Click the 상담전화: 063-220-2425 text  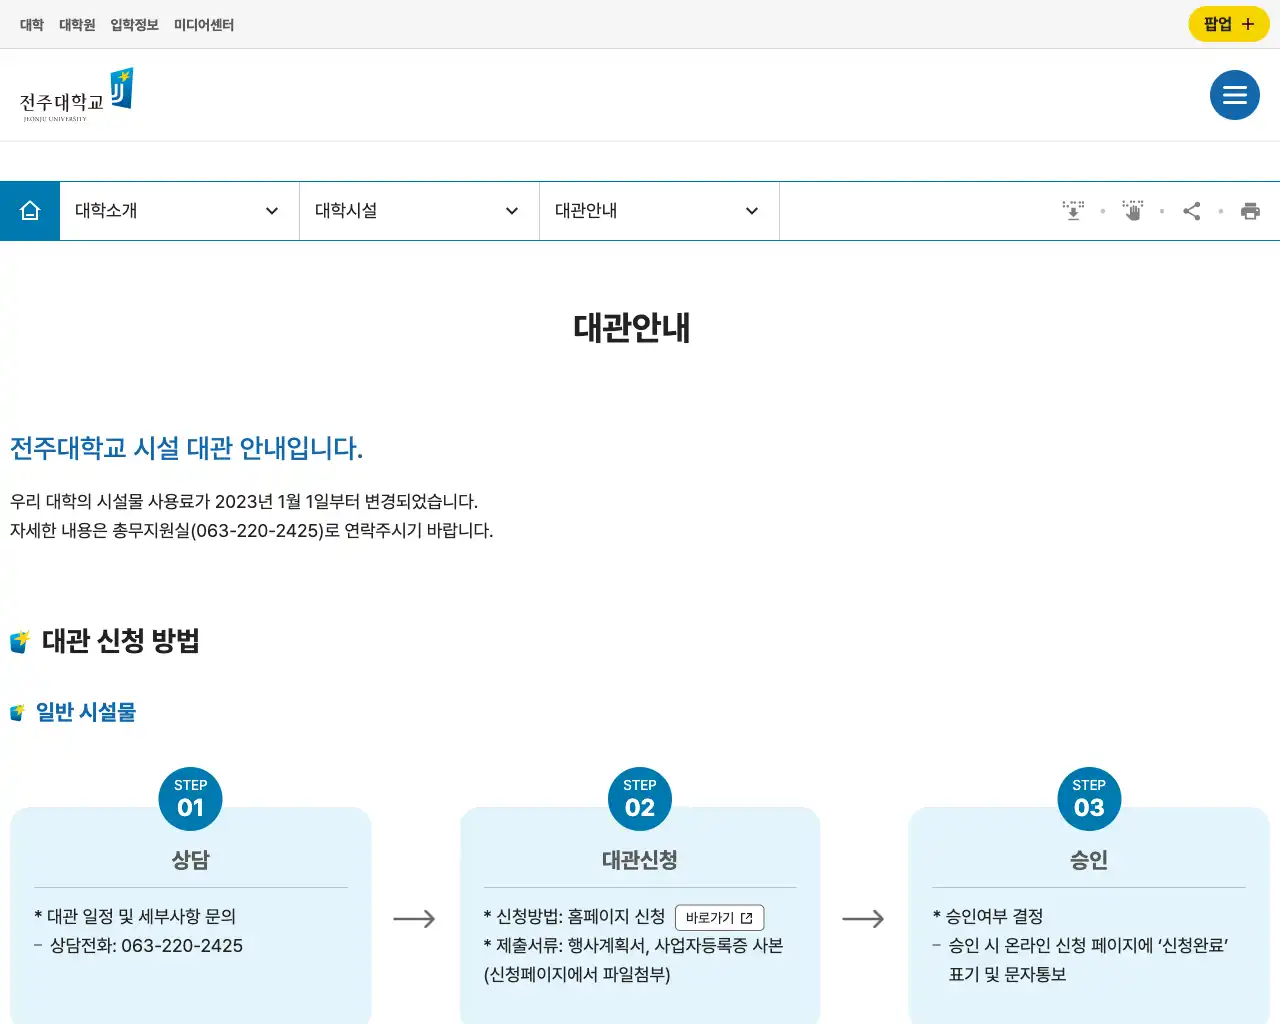click(x=146, y=946)
